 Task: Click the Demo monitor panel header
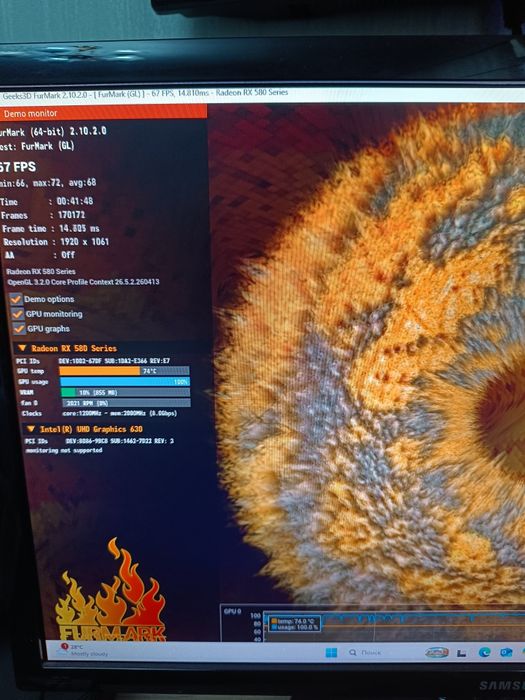pos(104,113)
